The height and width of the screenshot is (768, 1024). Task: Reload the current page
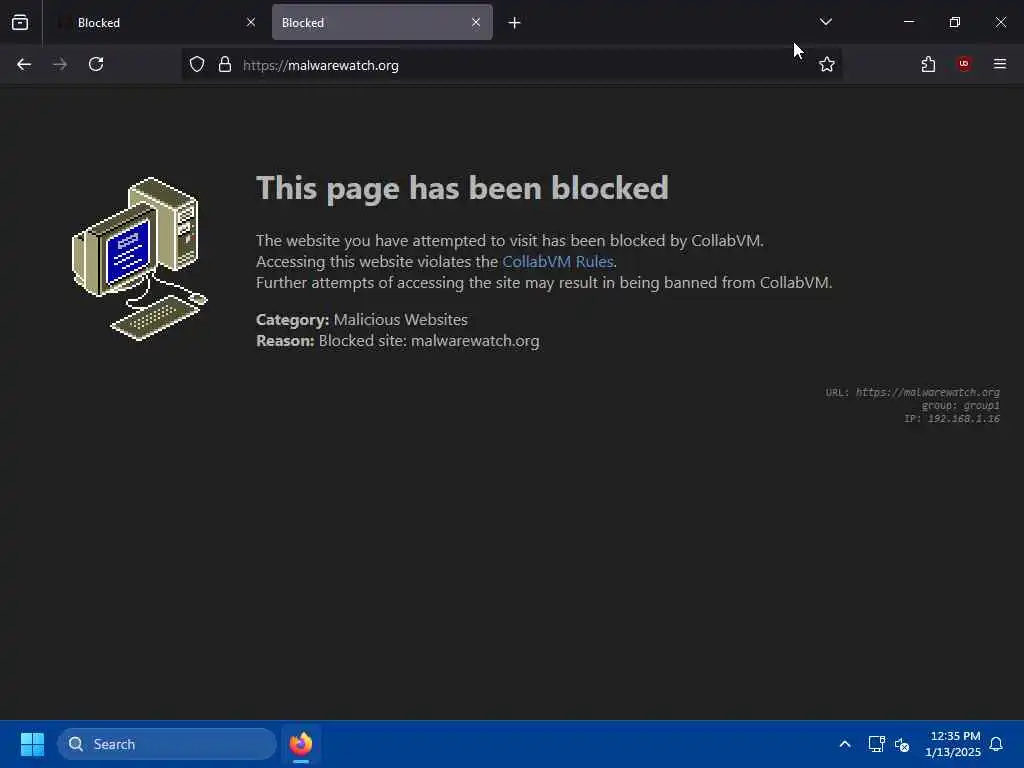[x=96, y=64]
